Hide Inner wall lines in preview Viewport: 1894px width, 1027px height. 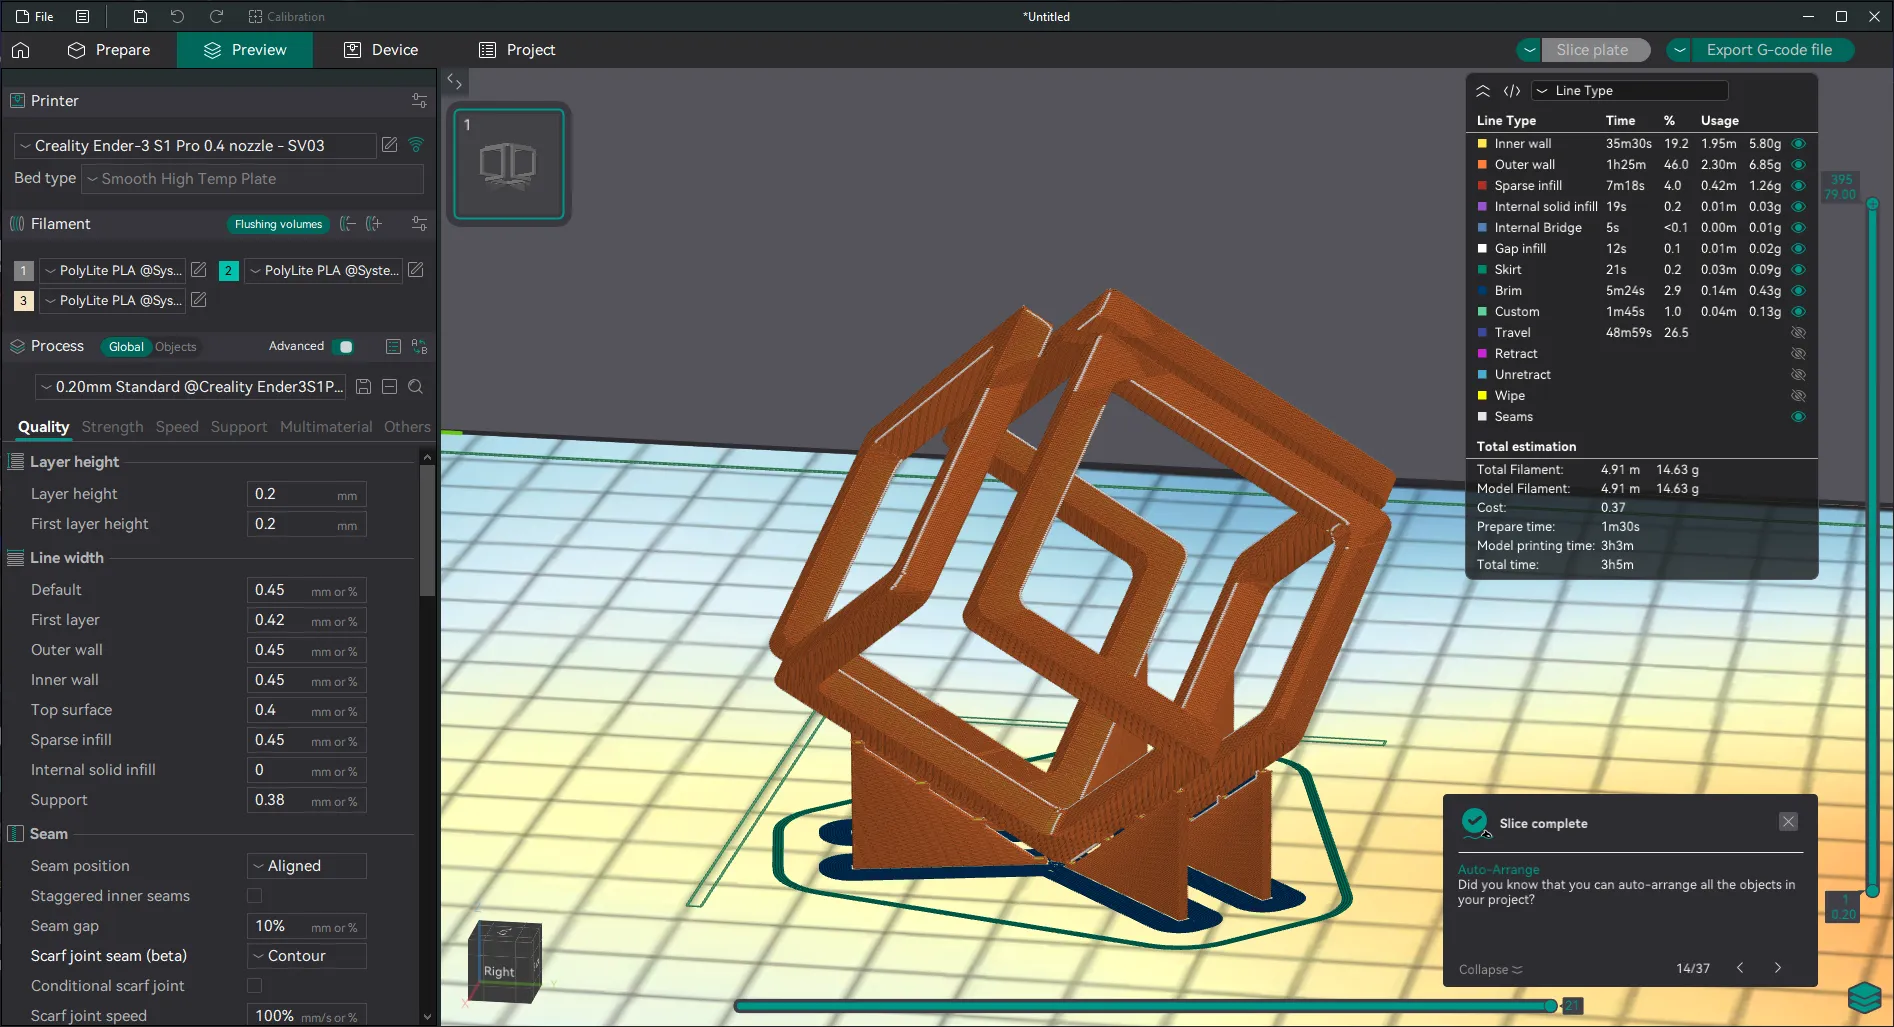click(1798, 144)
